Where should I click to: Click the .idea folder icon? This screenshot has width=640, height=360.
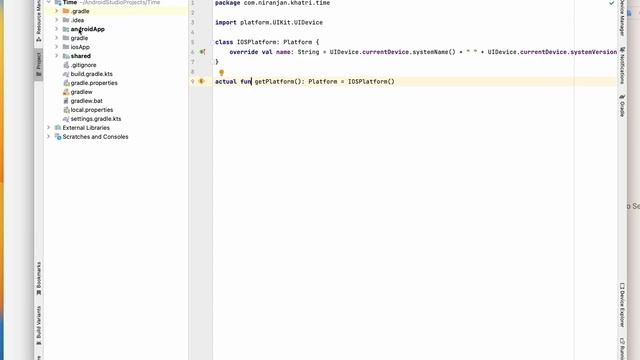66,20
